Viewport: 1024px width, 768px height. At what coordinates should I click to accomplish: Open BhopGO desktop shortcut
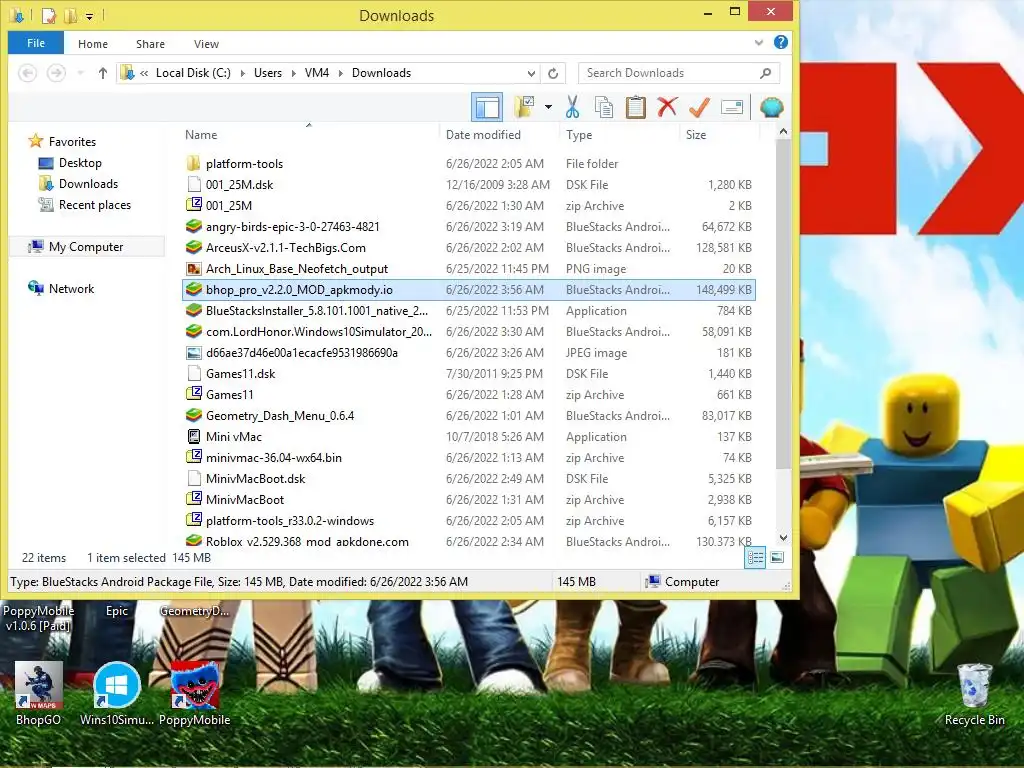coord(39,694)
